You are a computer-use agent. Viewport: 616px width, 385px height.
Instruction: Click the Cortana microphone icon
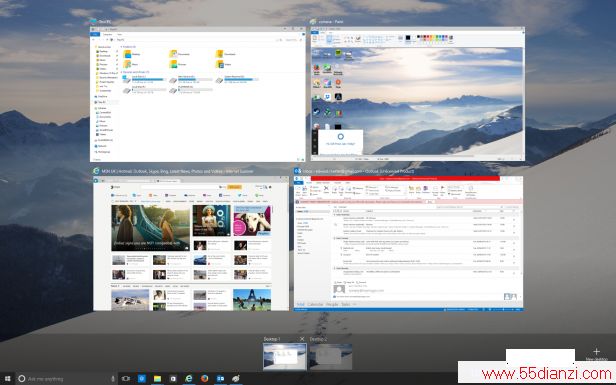[113, 379]
